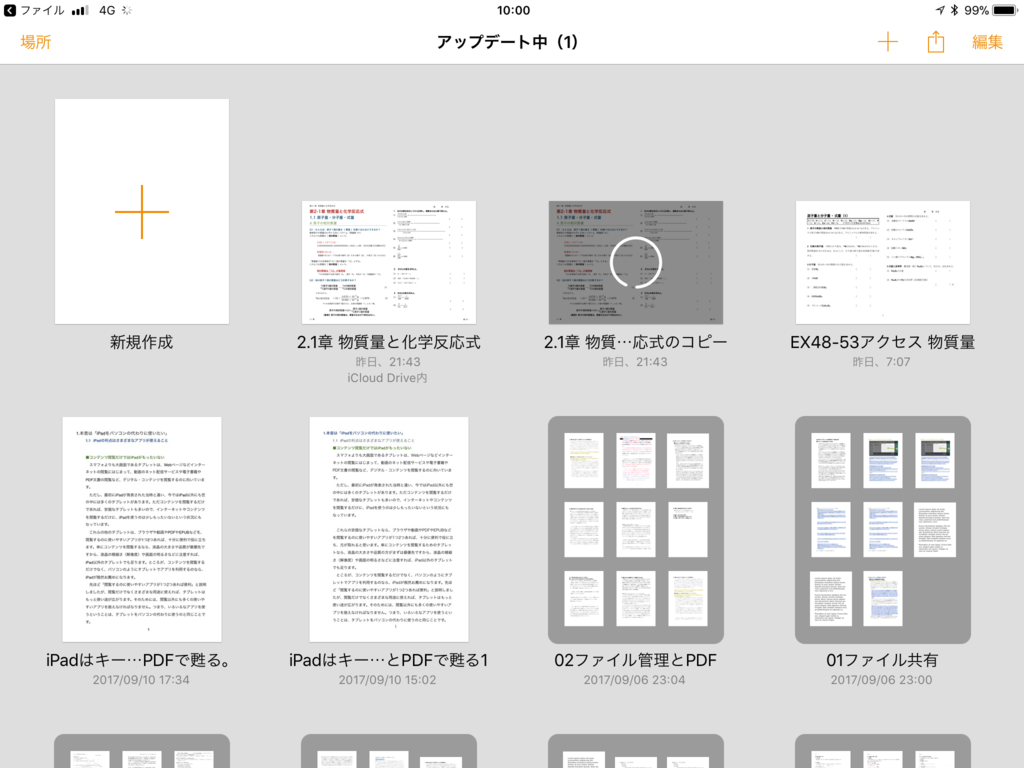Tap the アップデート中 (1) title

[x=507, y=42]
